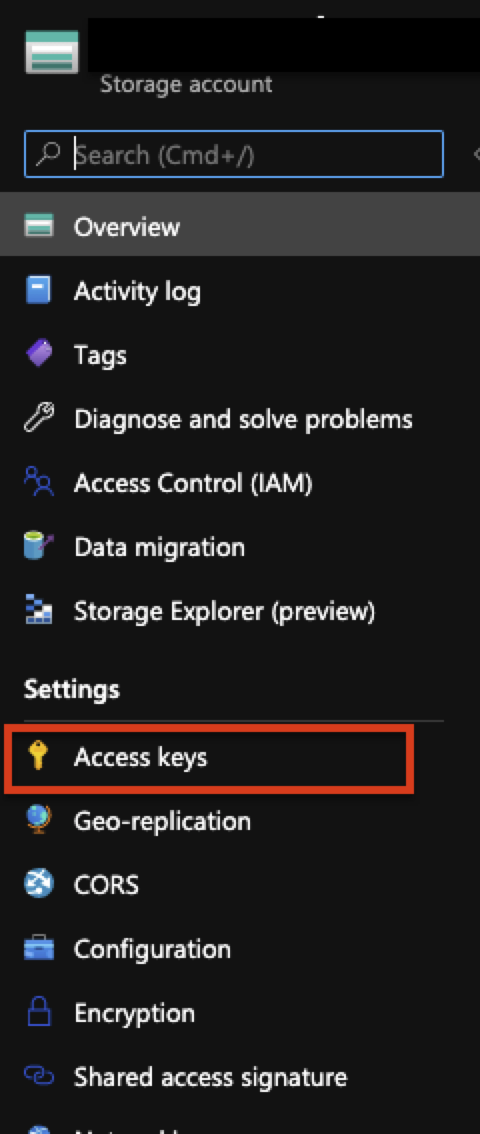Screen dimensions: 480x1134
Task: Open the Configuration settings page
Action: click(x=153, y=949)
